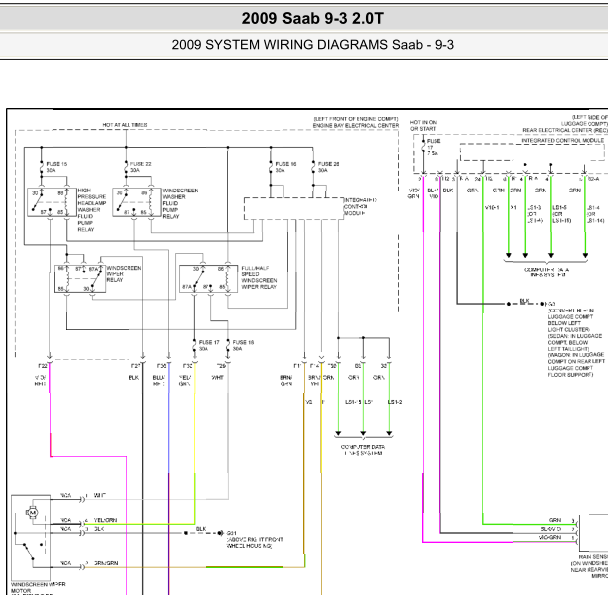Click 'ENGINE BAY ELECTRICAL CENTER' label
This screenshot has height=595, width=608.
[x=356, y=126]
